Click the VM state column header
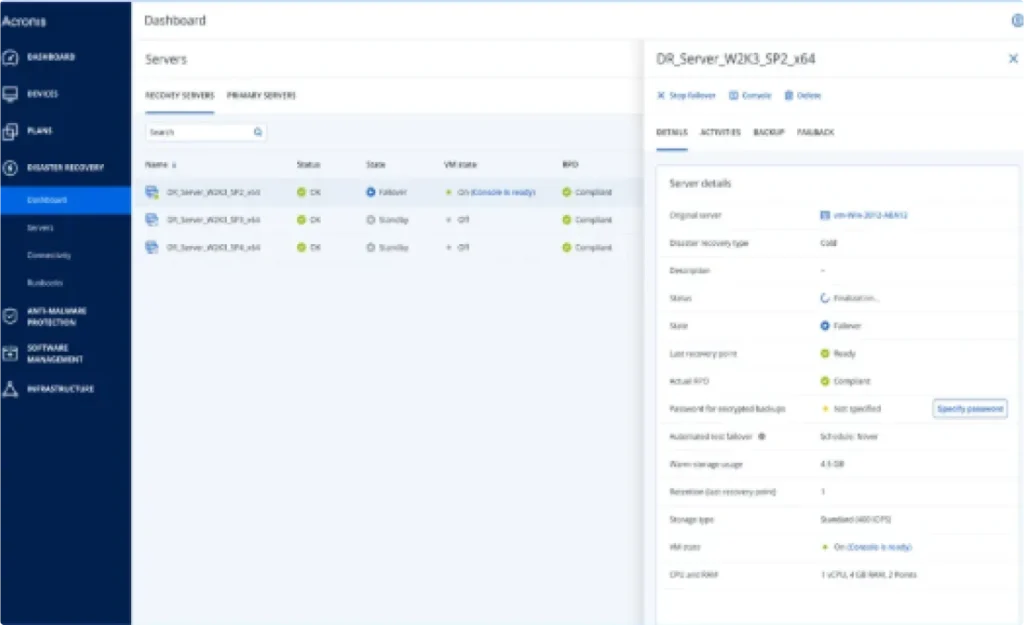 pyautogui.click(x=460, y=165)
